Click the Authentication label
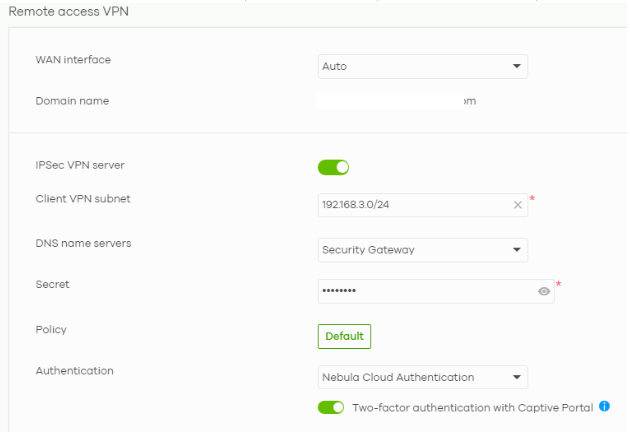Image resolution: width=630 pixels, height=433 pixels. point(74,370)
